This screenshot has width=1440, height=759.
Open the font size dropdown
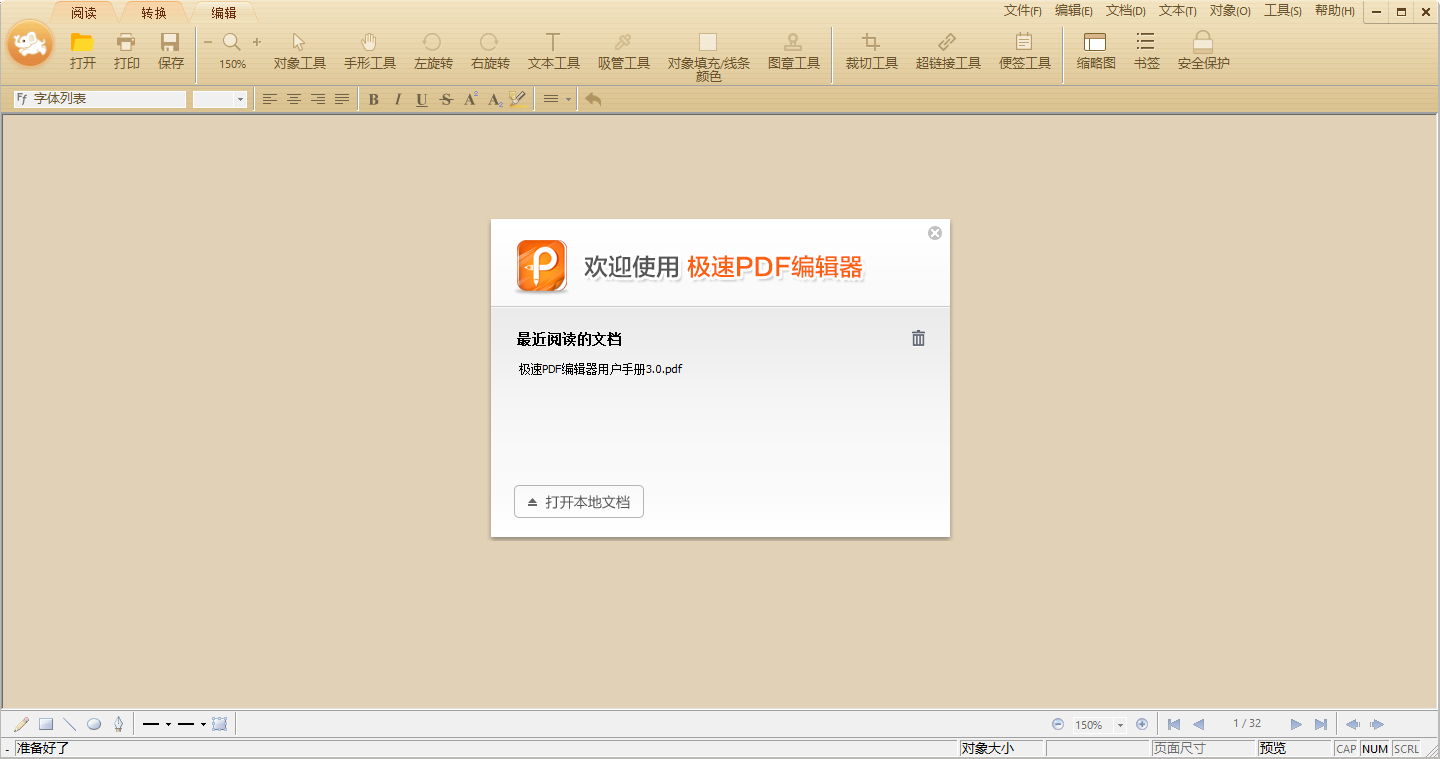pyautogui.click(x=239, y=99)
